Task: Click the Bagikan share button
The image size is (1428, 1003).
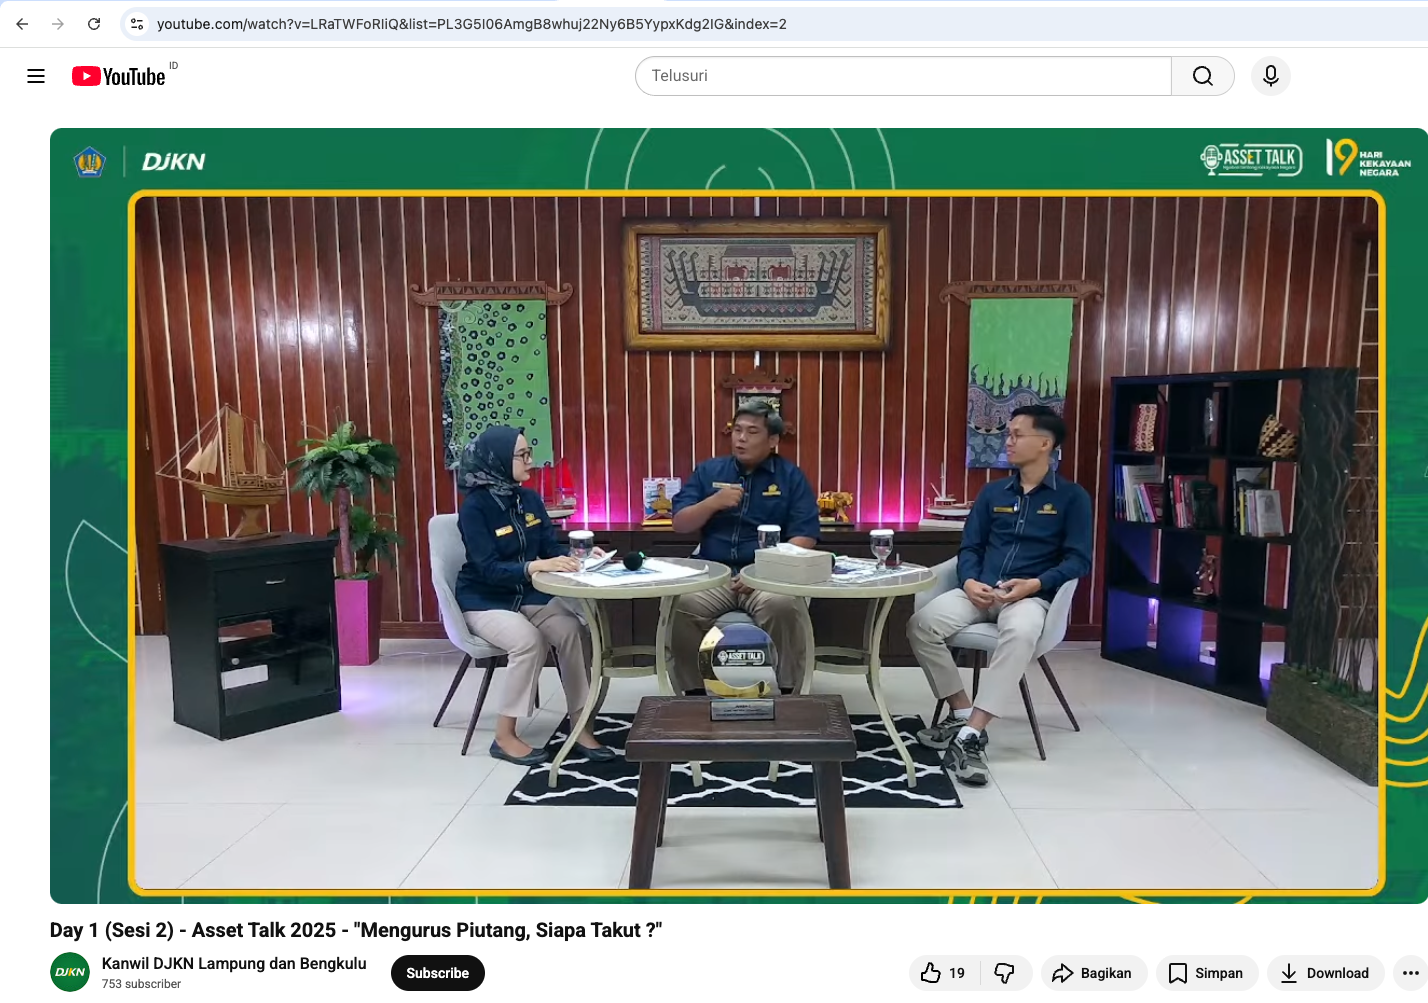Action: [x=1093, y=973]
